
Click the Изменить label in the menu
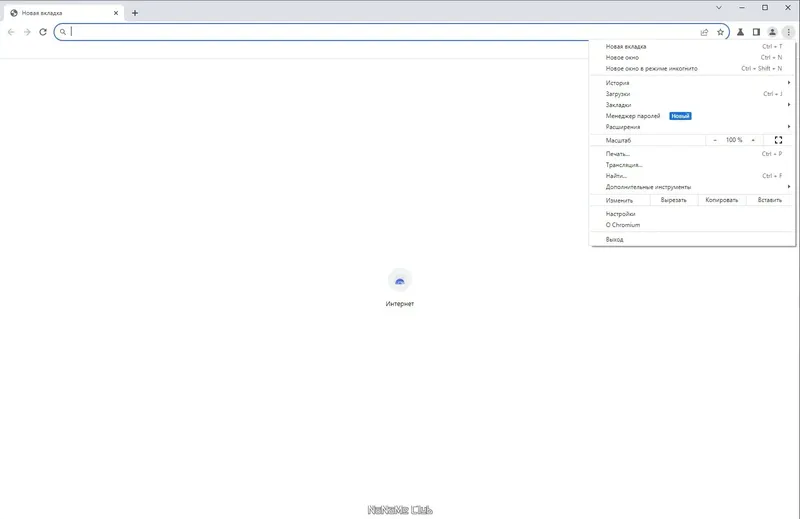619,201
